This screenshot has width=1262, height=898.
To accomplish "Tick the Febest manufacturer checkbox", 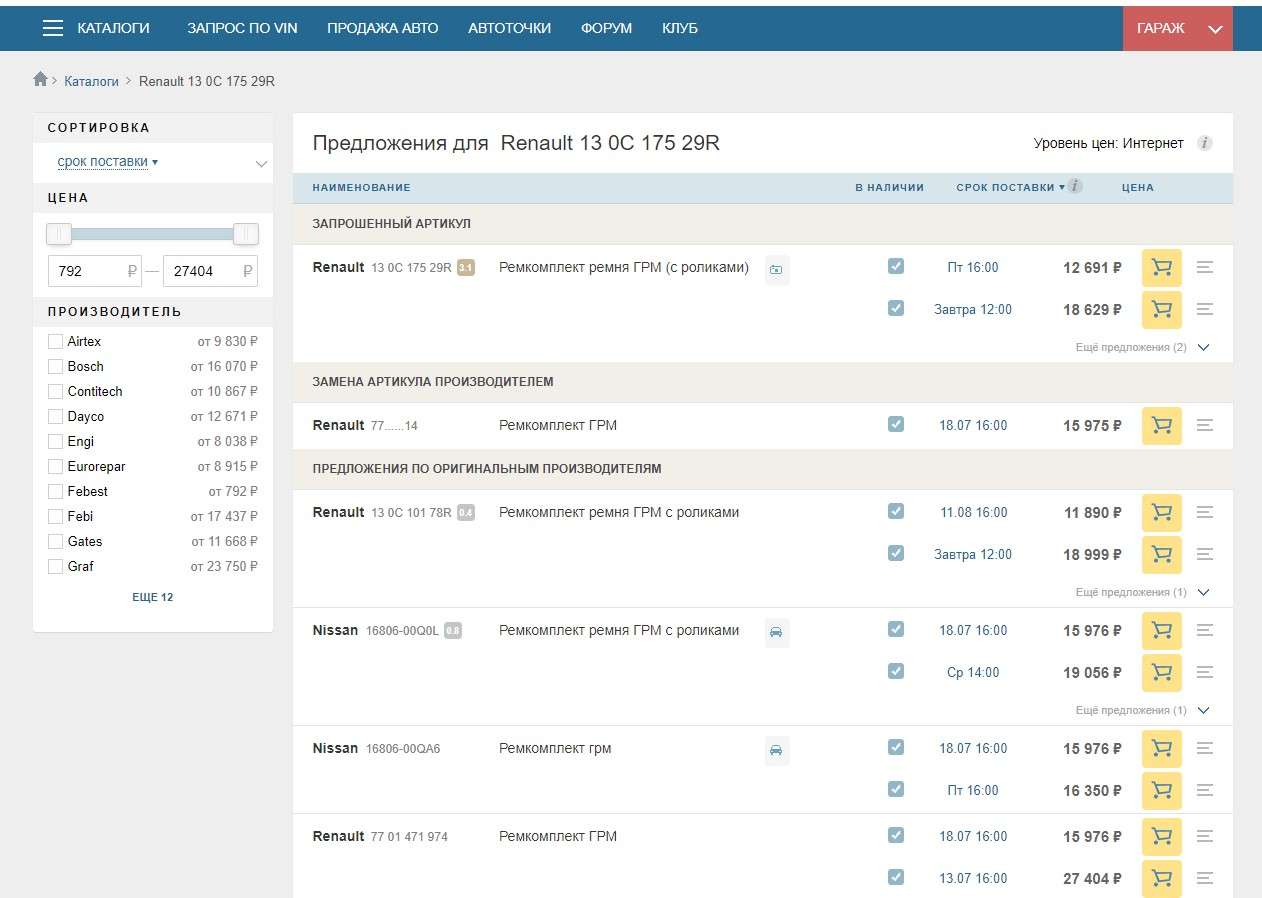I will tap(56, 492).
